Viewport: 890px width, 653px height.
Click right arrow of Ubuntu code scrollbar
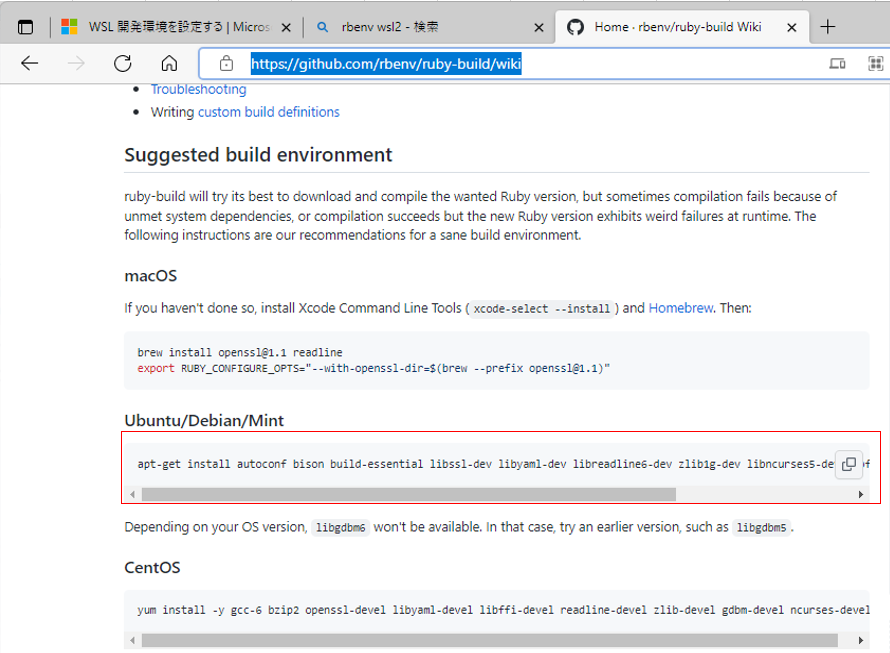coord(861,494)
